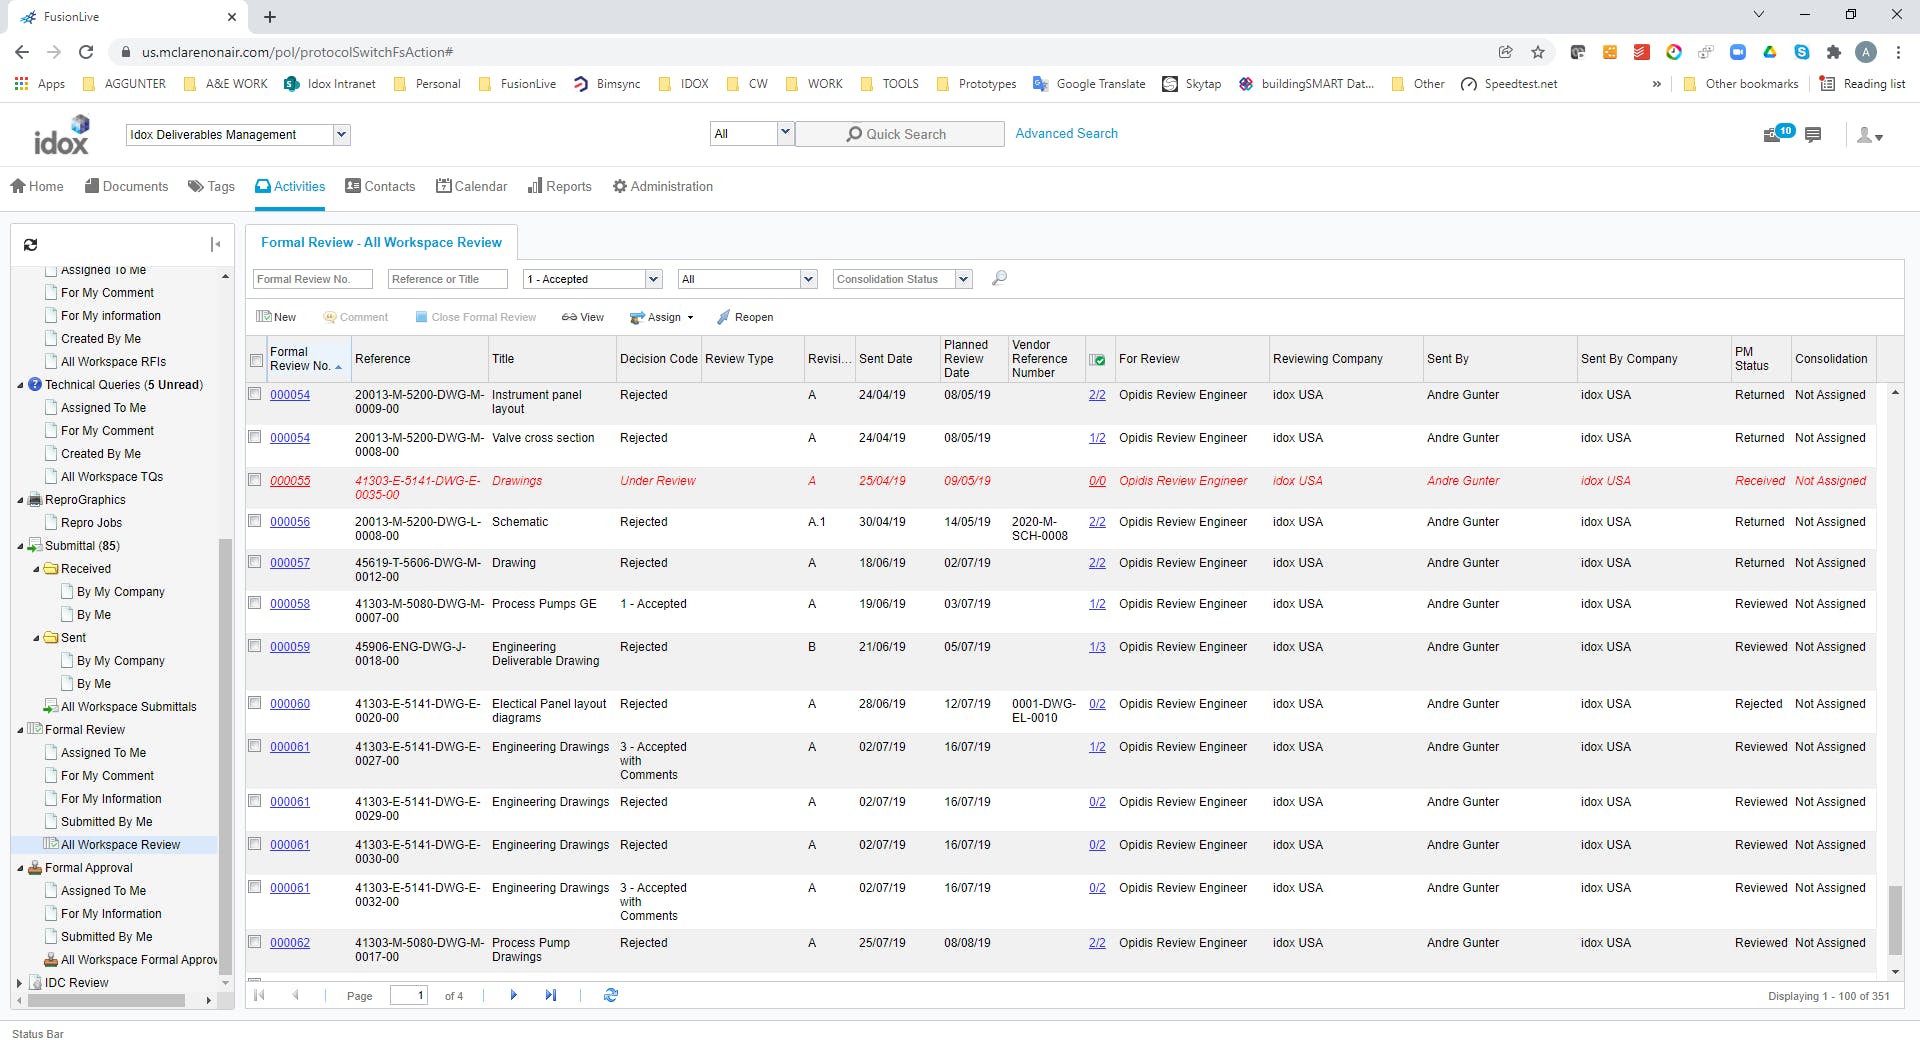Viewport: 1920px width, 1040px height.
Task: Select the checkbox for review 000060
Action: tap(255, 703)
